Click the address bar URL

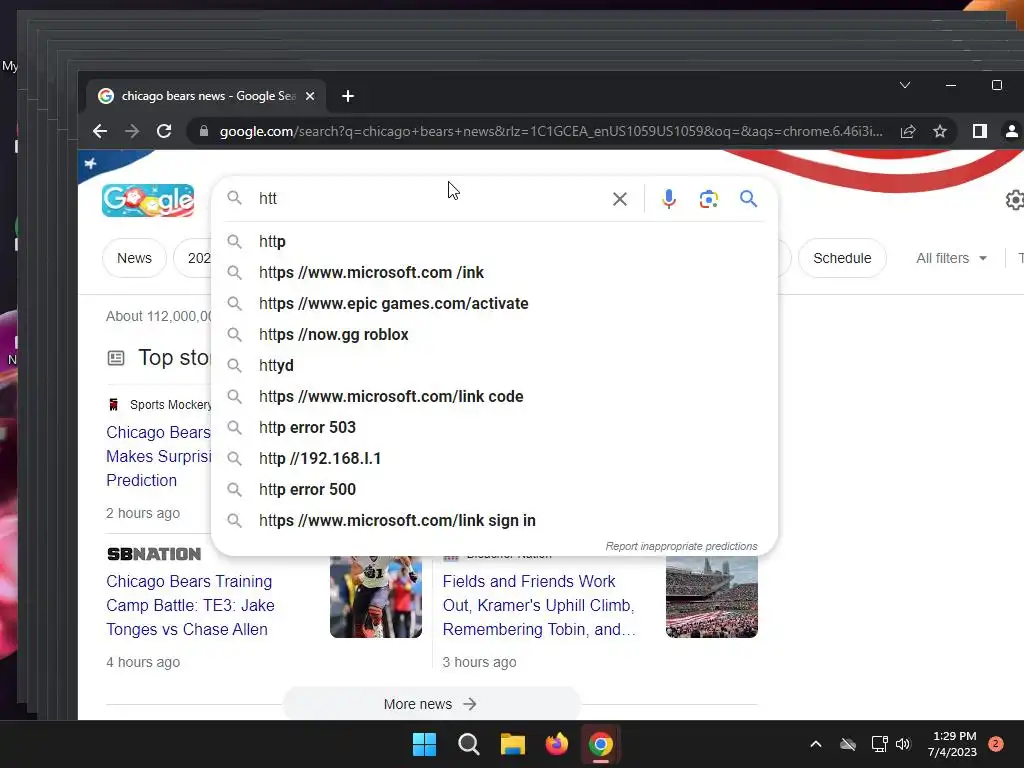(551, 131)
